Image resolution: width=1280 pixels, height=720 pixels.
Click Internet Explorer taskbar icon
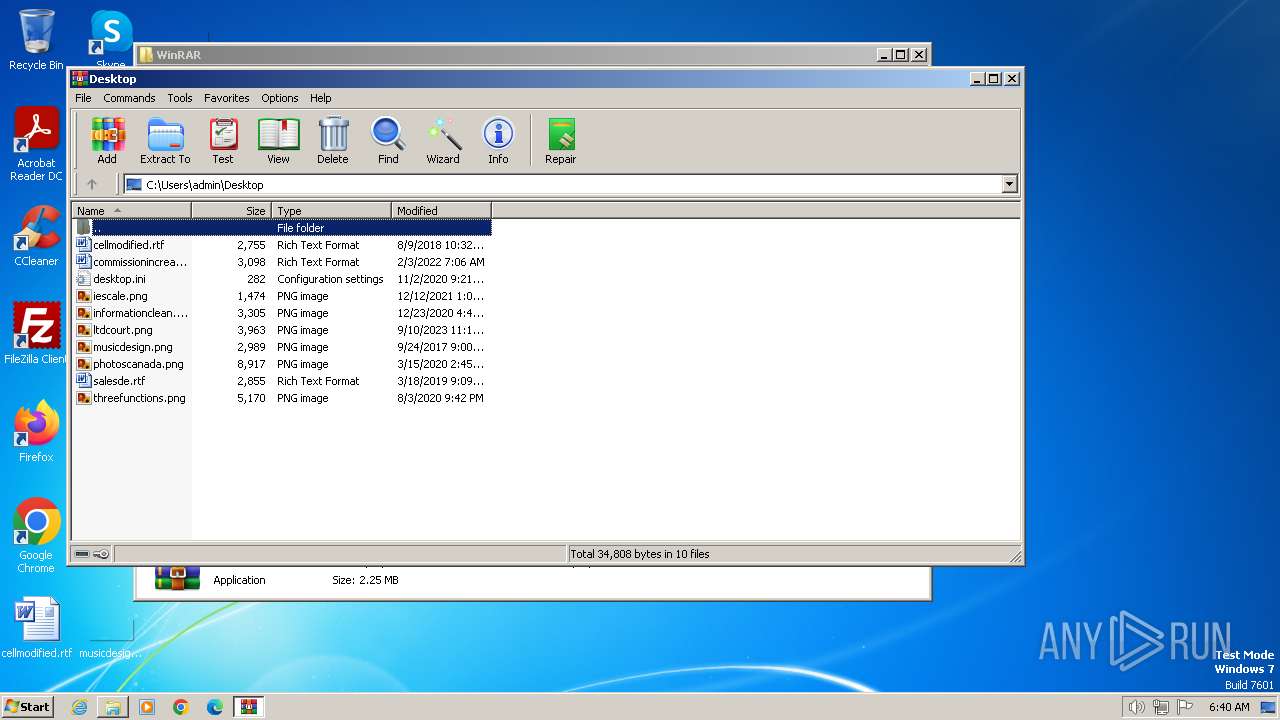click(x=79, y=707)
